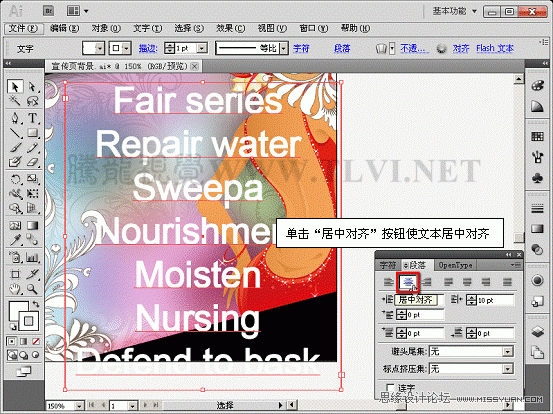Screen dimensions: 553x414
Task: Click the white Fill color swatch
Action: pyautogui.click(x=17, y=310)
